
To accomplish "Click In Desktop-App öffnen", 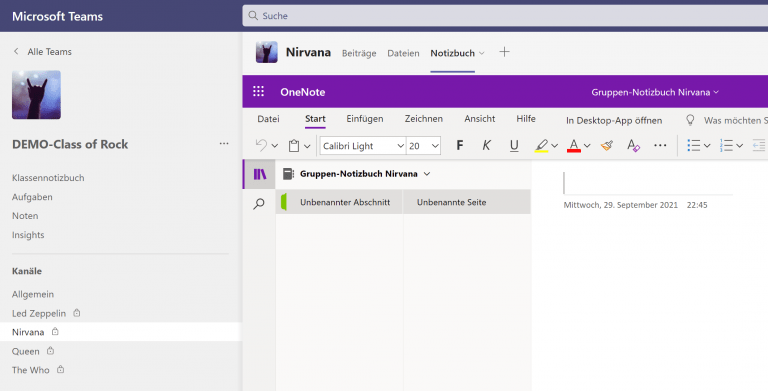I will tap(614, 120).
